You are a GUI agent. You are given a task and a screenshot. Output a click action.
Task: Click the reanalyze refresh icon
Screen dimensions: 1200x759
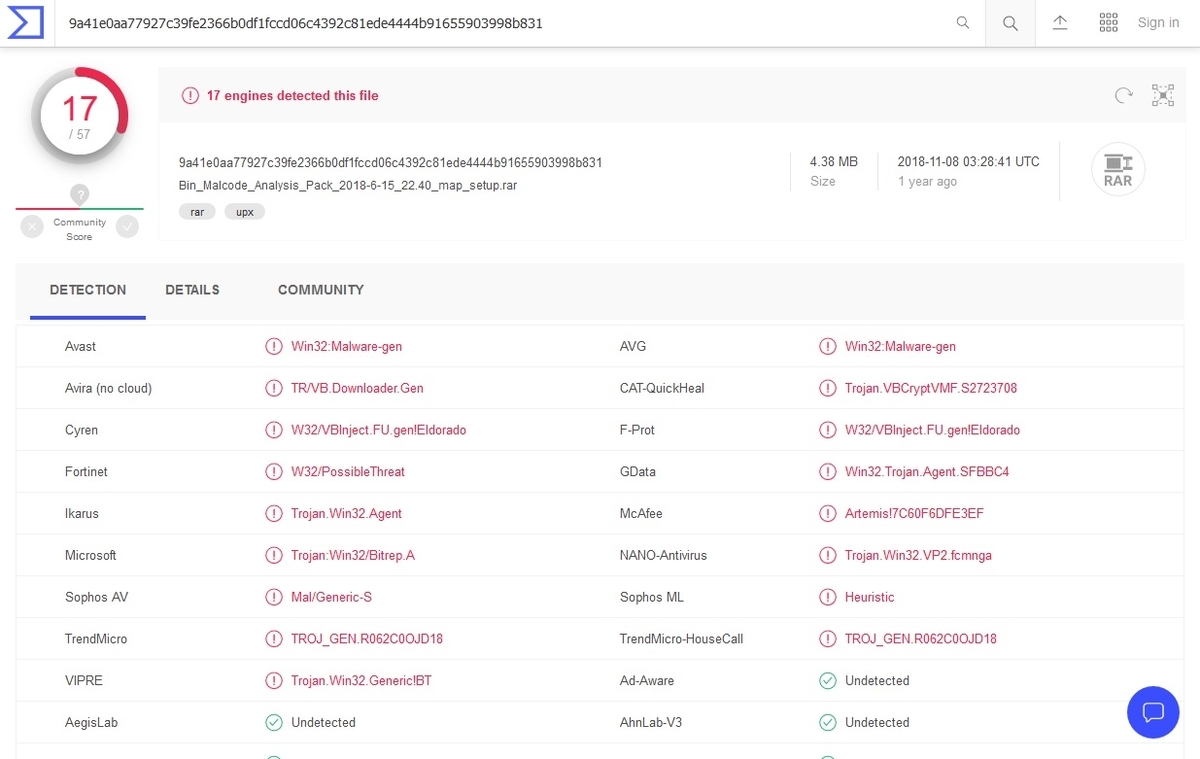point(1124,96)
